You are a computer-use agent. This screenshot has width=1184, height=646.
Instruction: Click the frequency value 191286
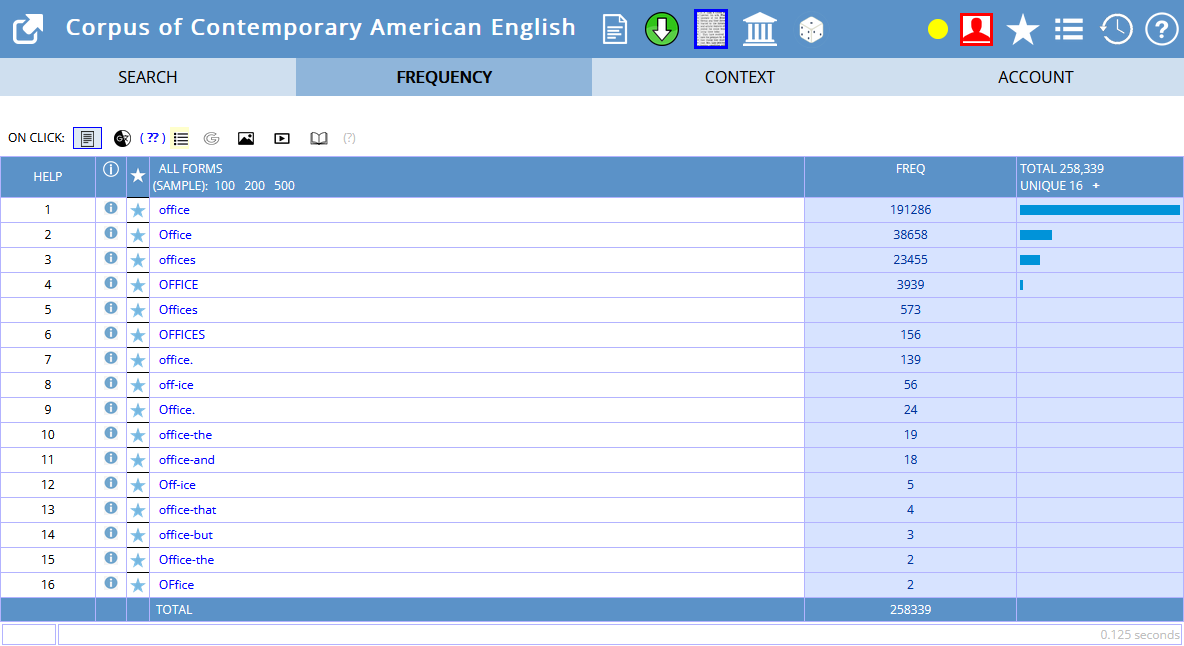(911, 210)
